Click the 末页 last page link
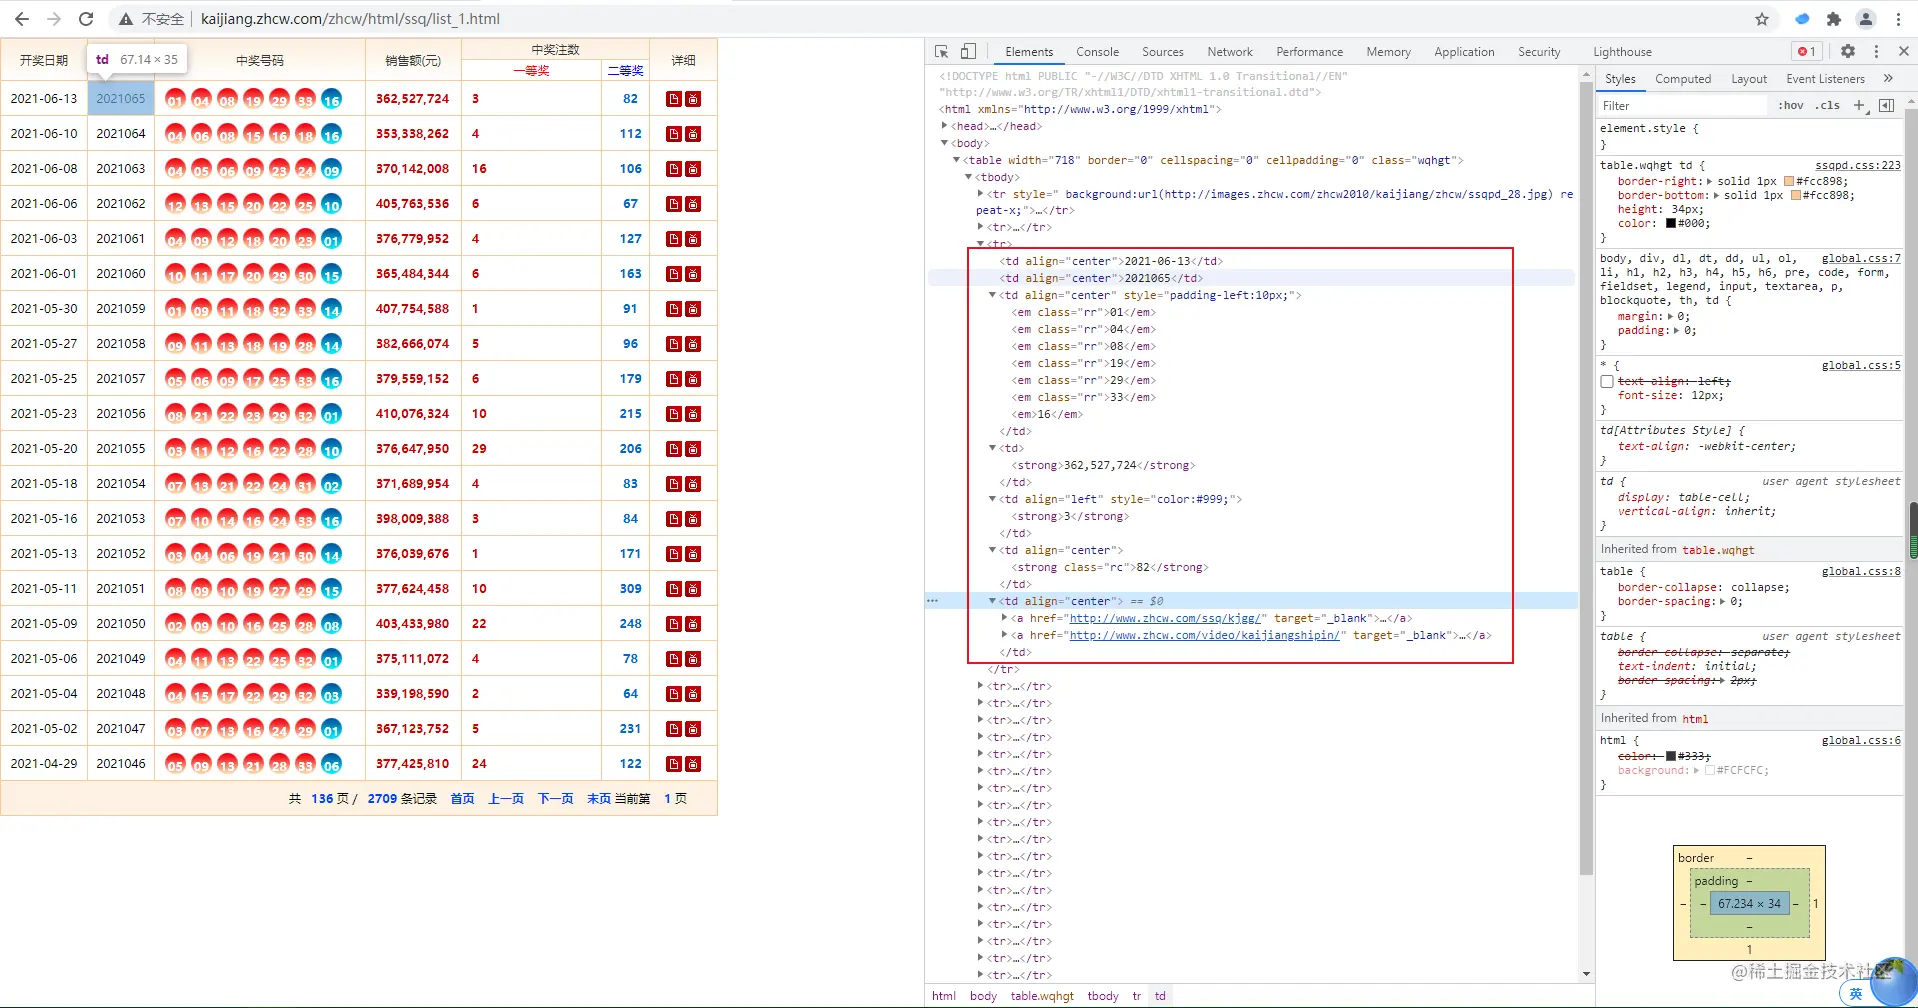 pyautogui.click(x=598, y=799)
